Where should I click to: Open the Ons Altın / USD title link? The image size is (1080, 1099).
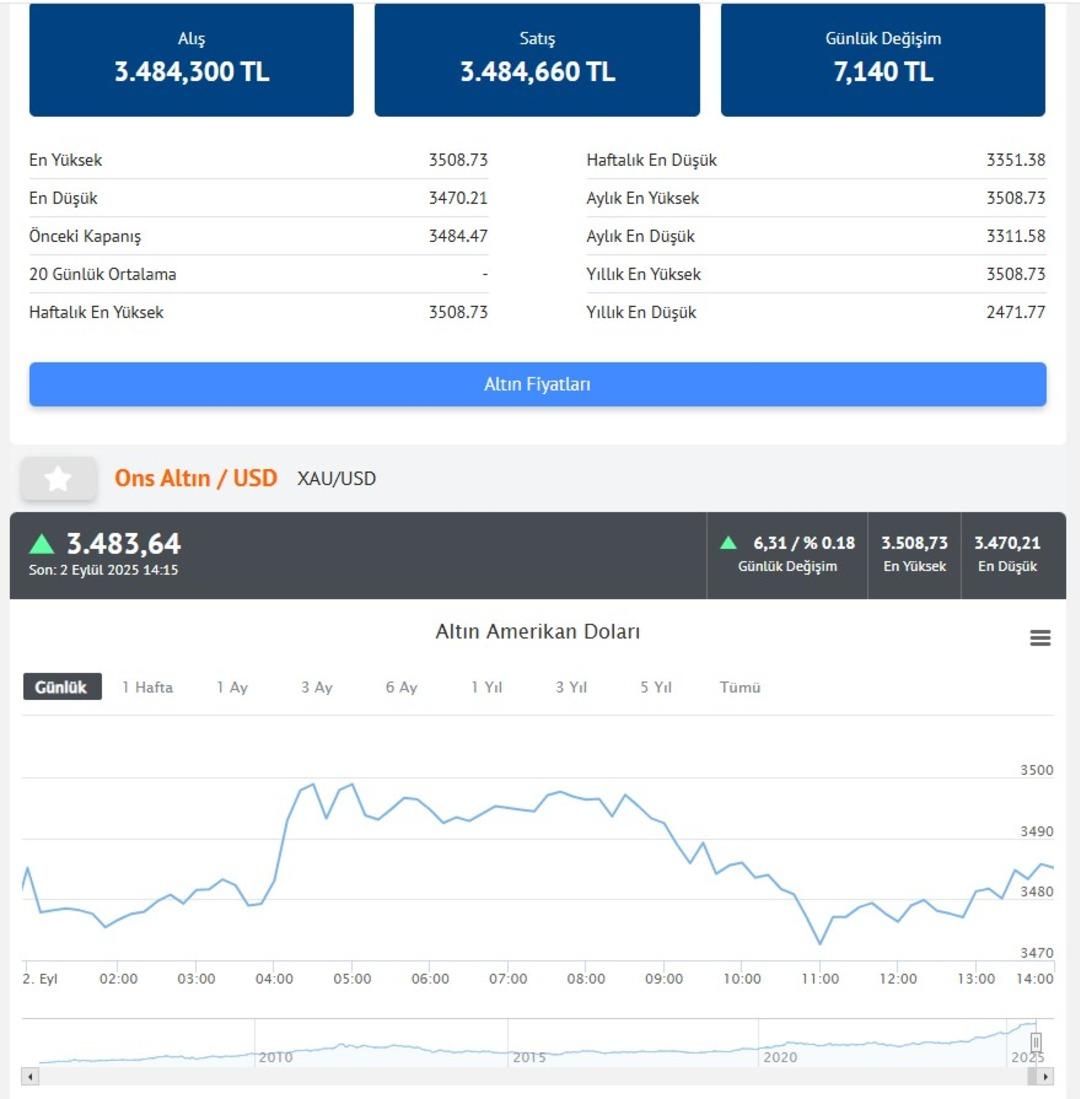[196, 478]
